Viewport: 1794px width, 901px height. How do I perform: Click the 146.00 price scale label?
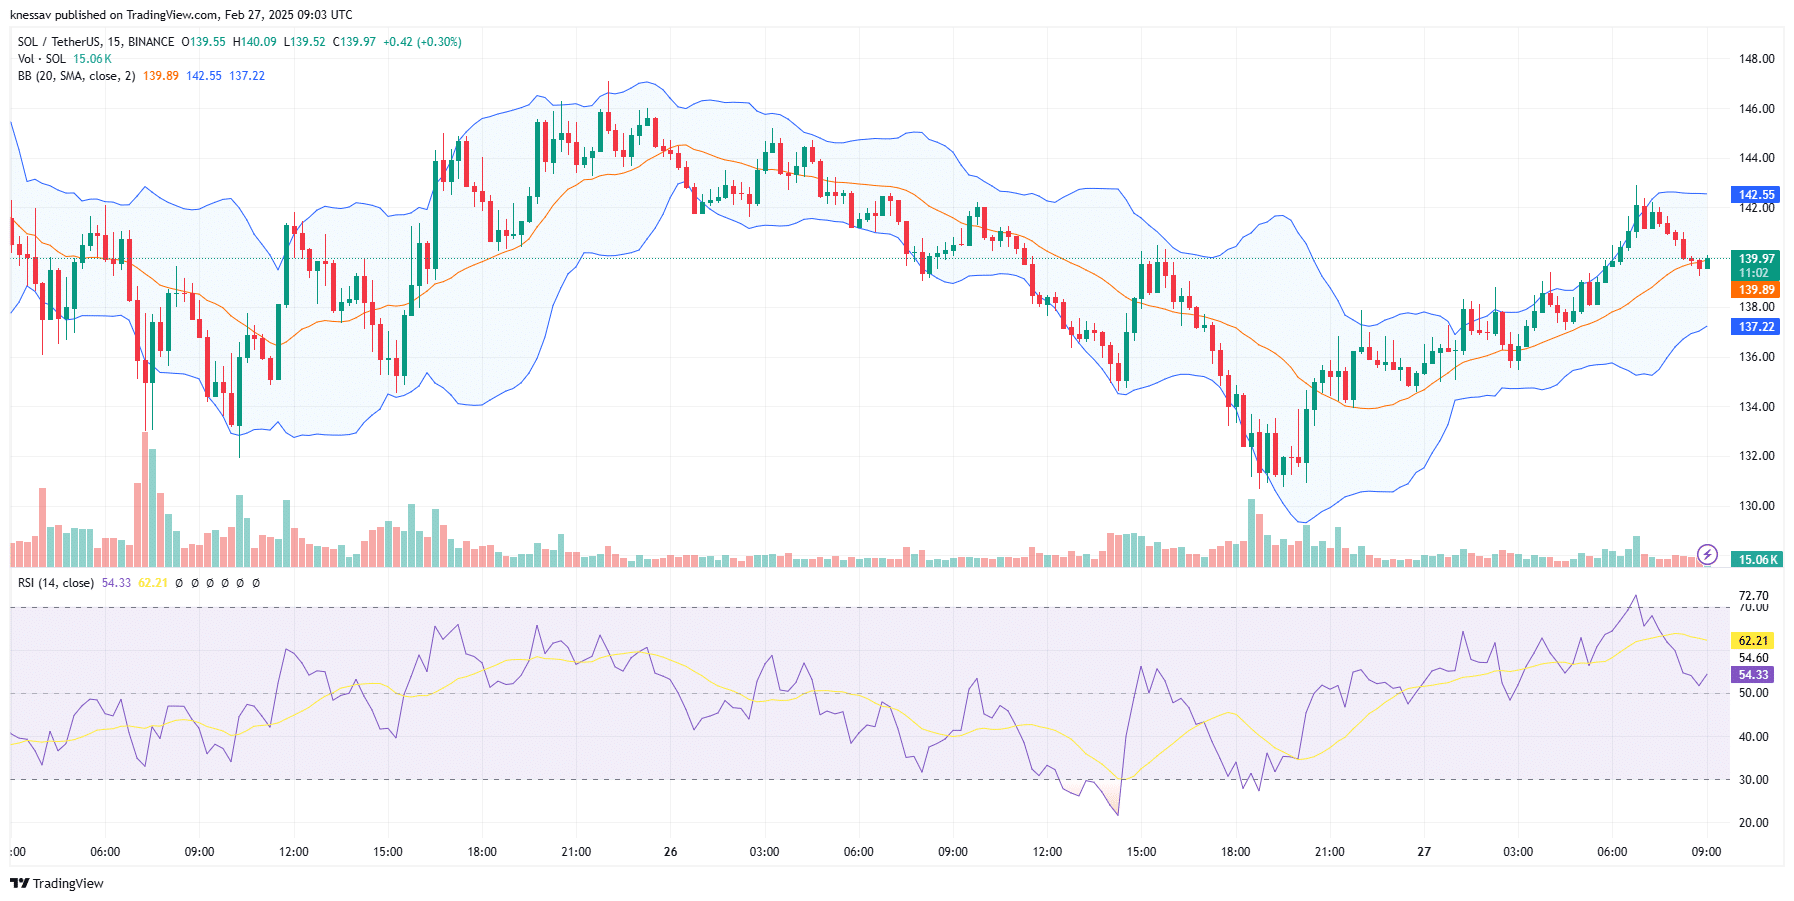click(1757, 109)
